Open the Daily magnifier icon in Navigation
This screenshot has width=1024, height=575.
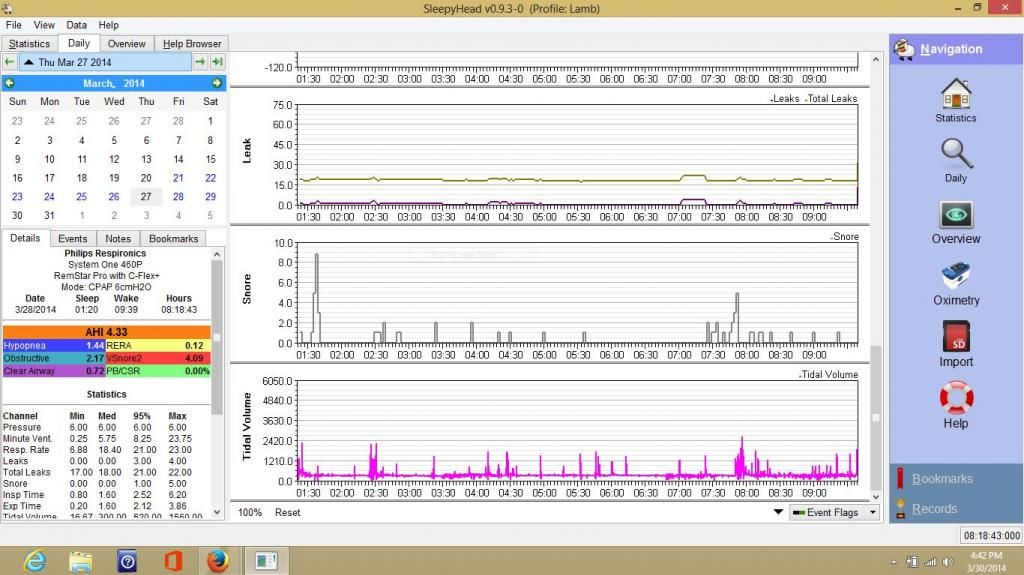click(x=956, y=154)
